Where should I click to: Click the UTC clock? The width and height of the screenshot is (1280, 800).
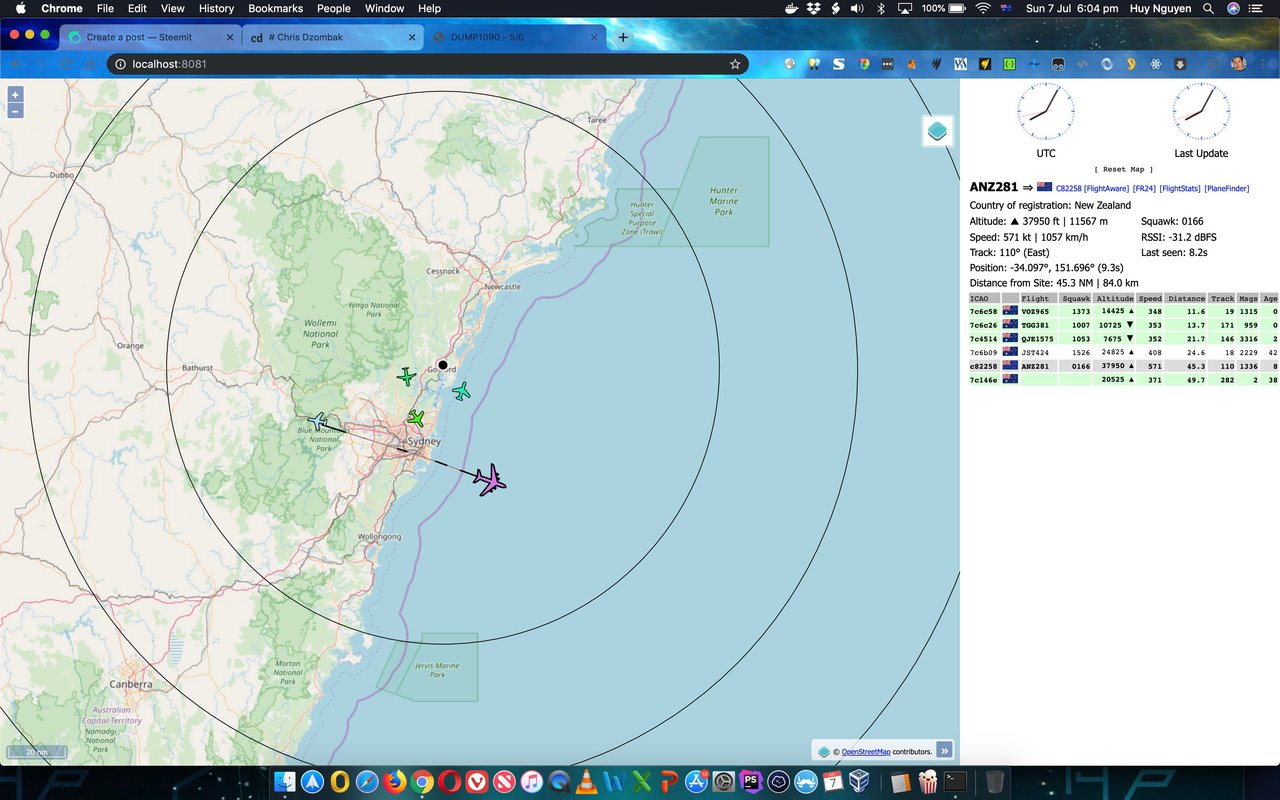1046,111
